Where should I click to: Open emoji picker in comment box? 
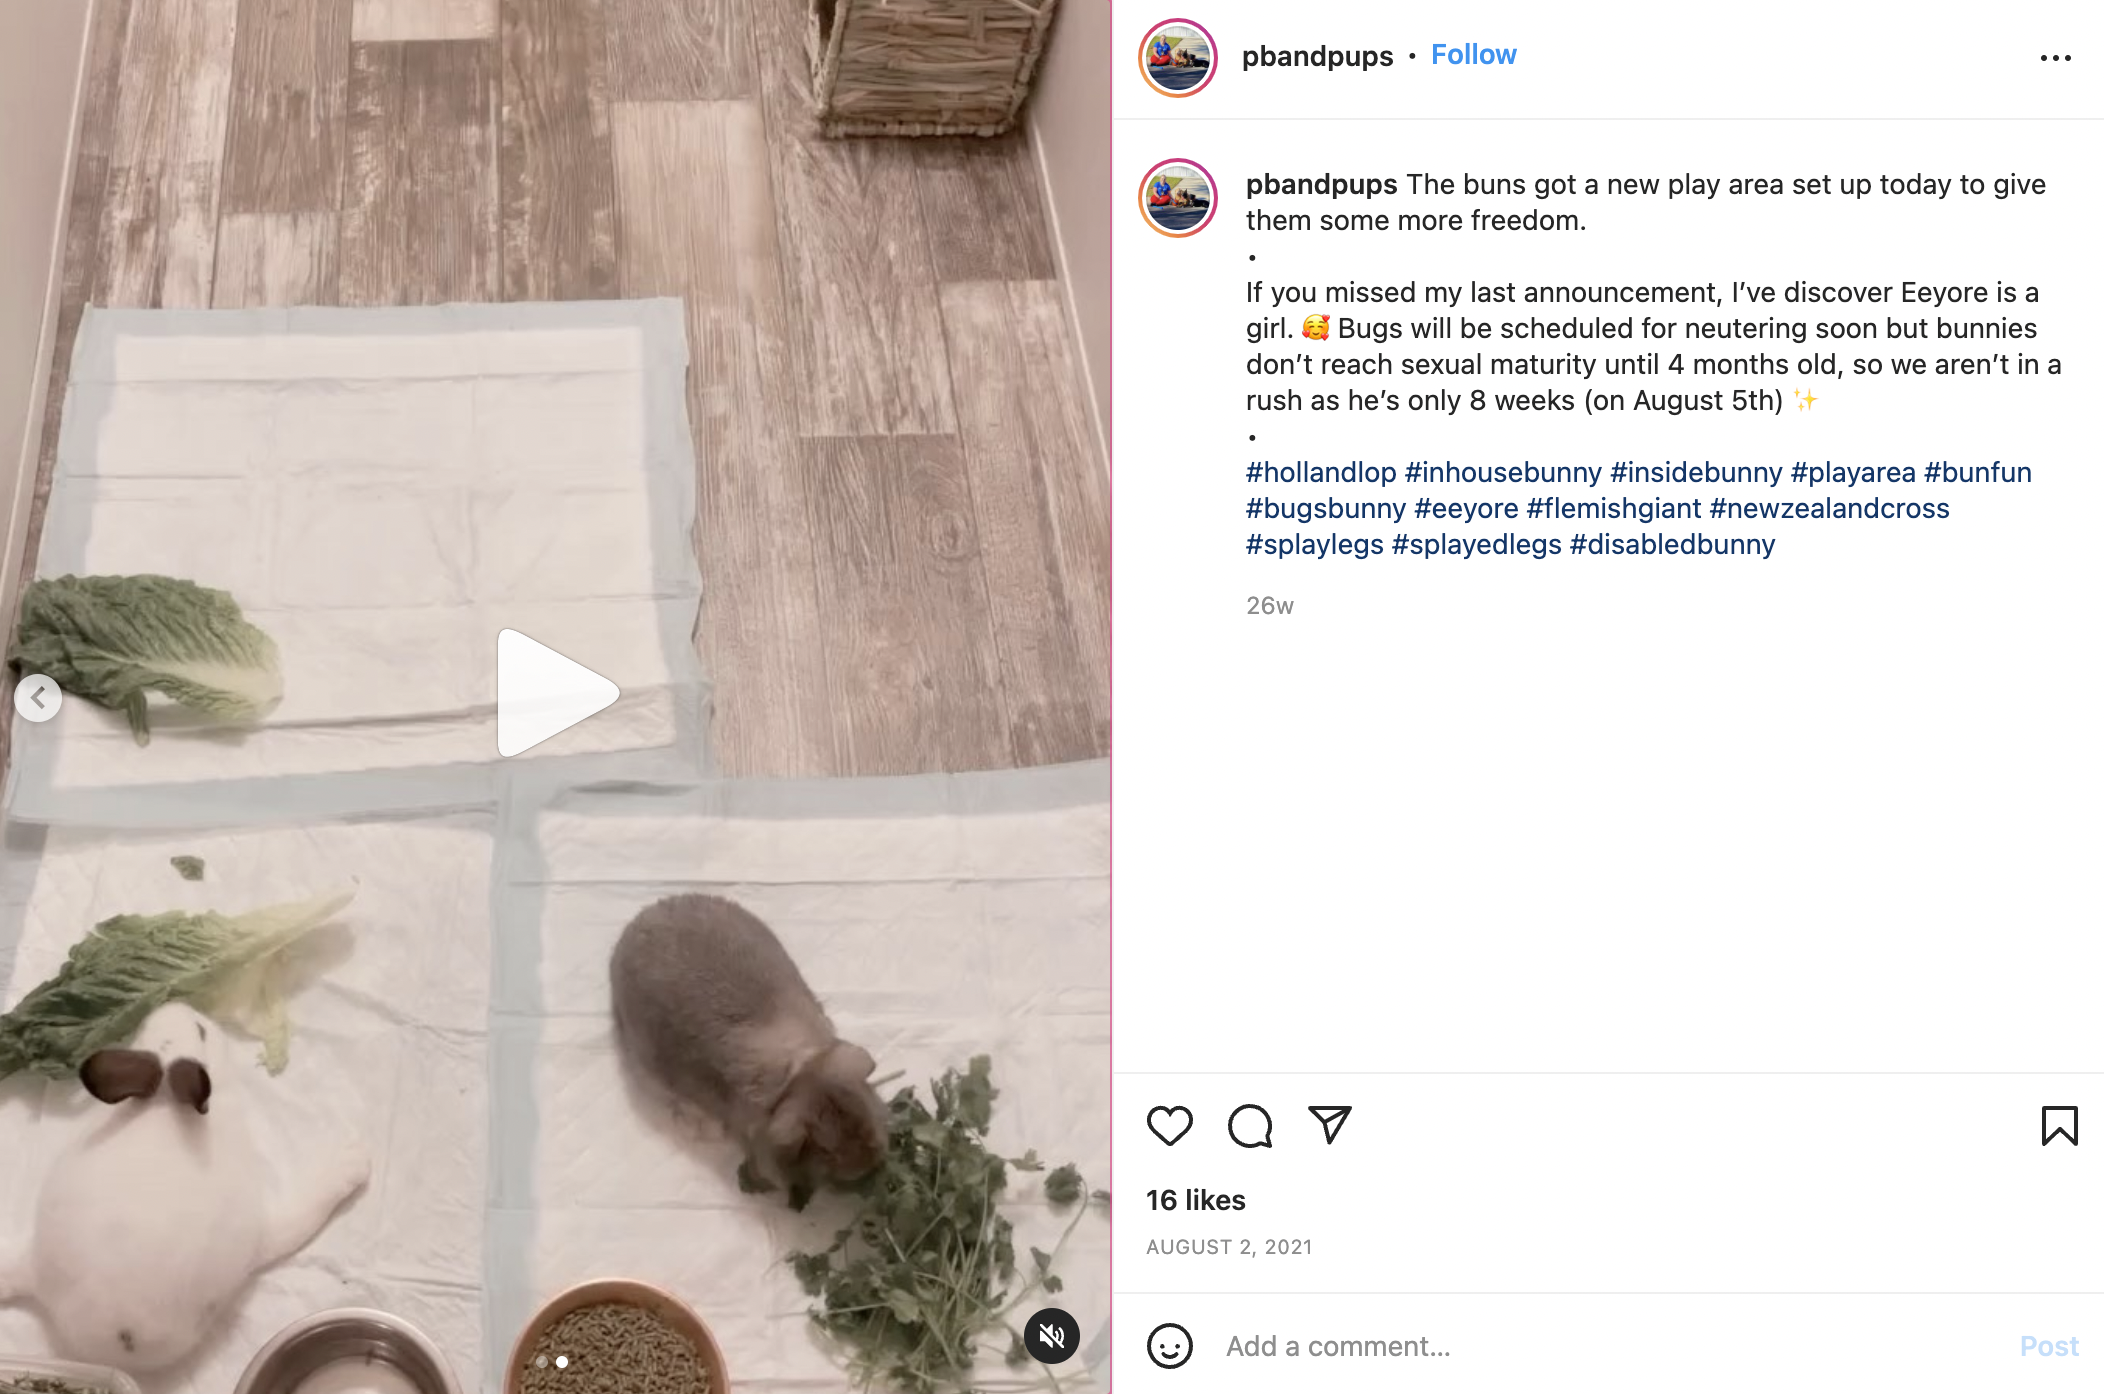[1169, 1346]
